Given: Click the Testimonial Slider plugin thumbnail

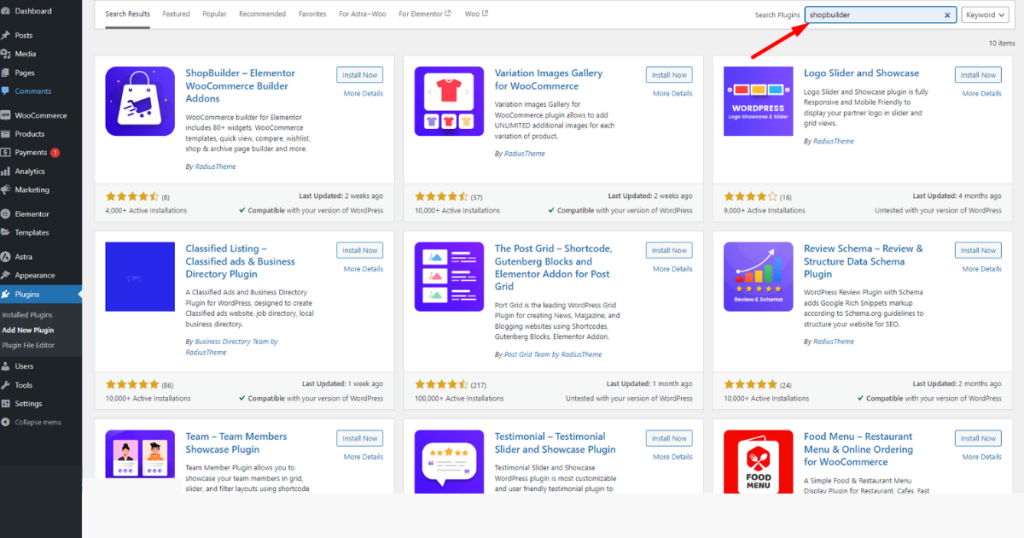Looking at the screenshot, I should pyautogui.click(x=449, y=462).
